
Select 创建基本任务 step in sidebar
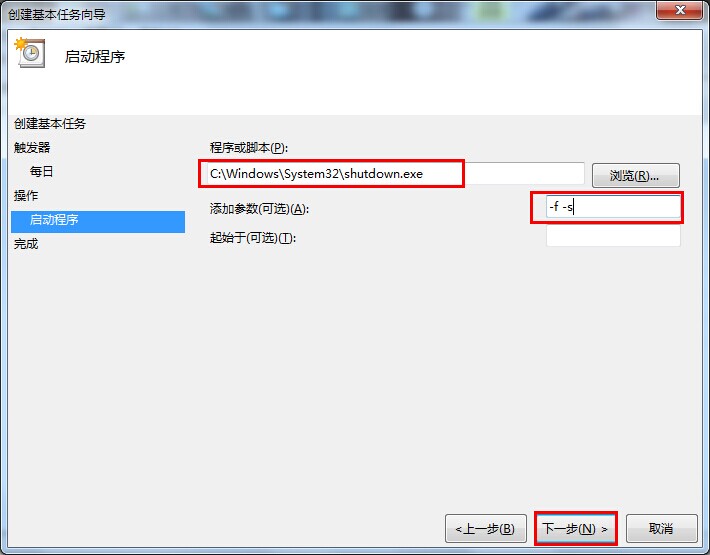(x=50, y=124)
